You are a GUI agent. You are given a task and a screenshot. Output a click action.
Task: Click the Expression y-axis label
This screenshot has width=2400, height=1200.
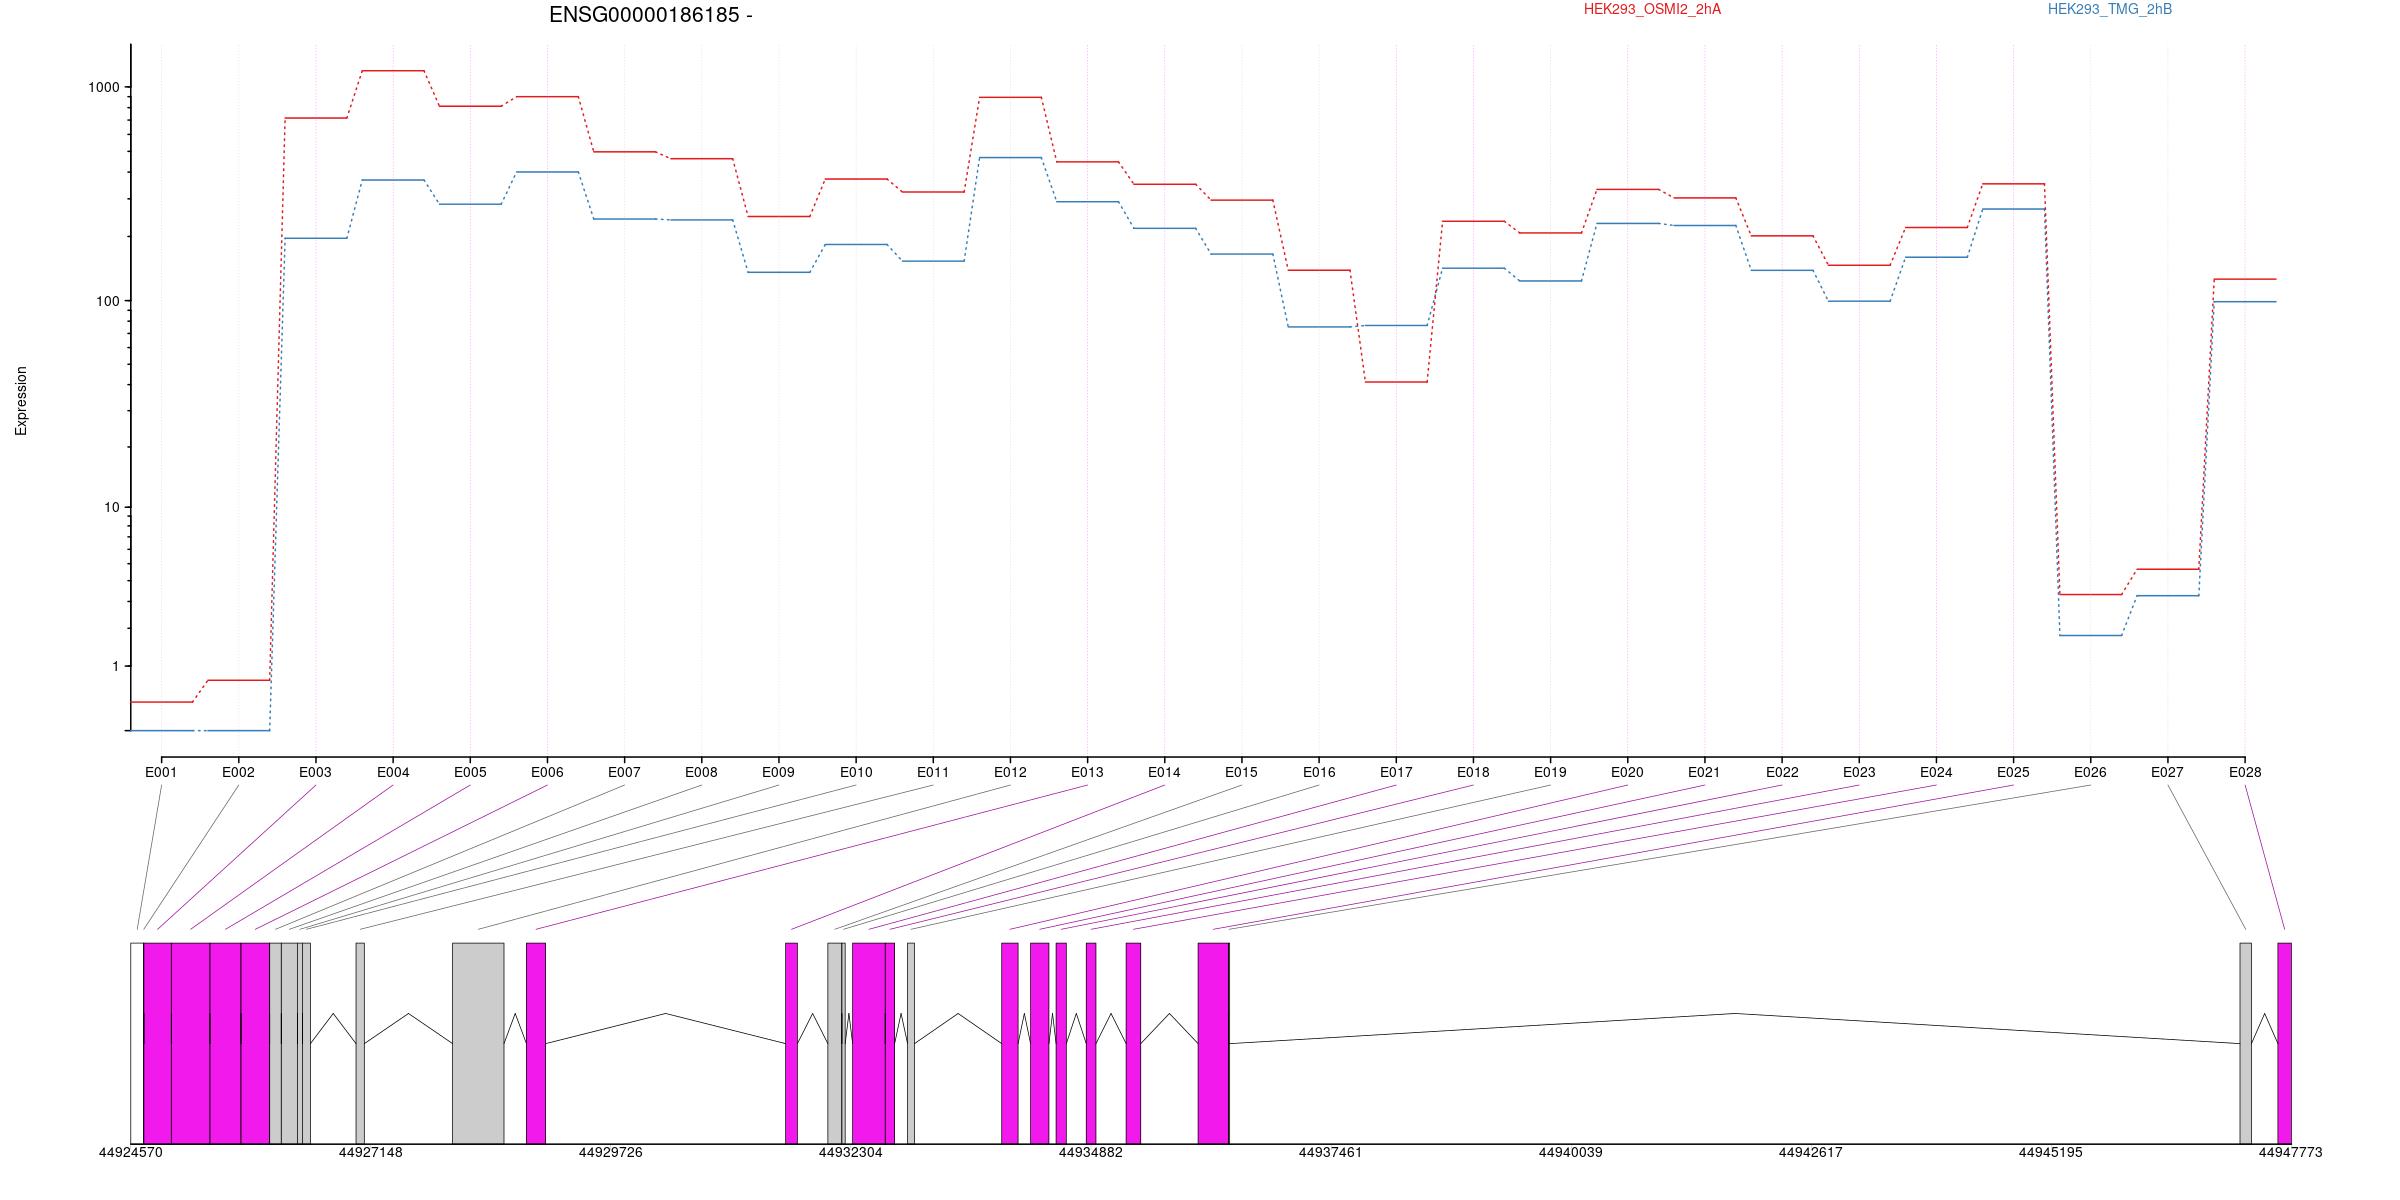click(x=21, y=401)
